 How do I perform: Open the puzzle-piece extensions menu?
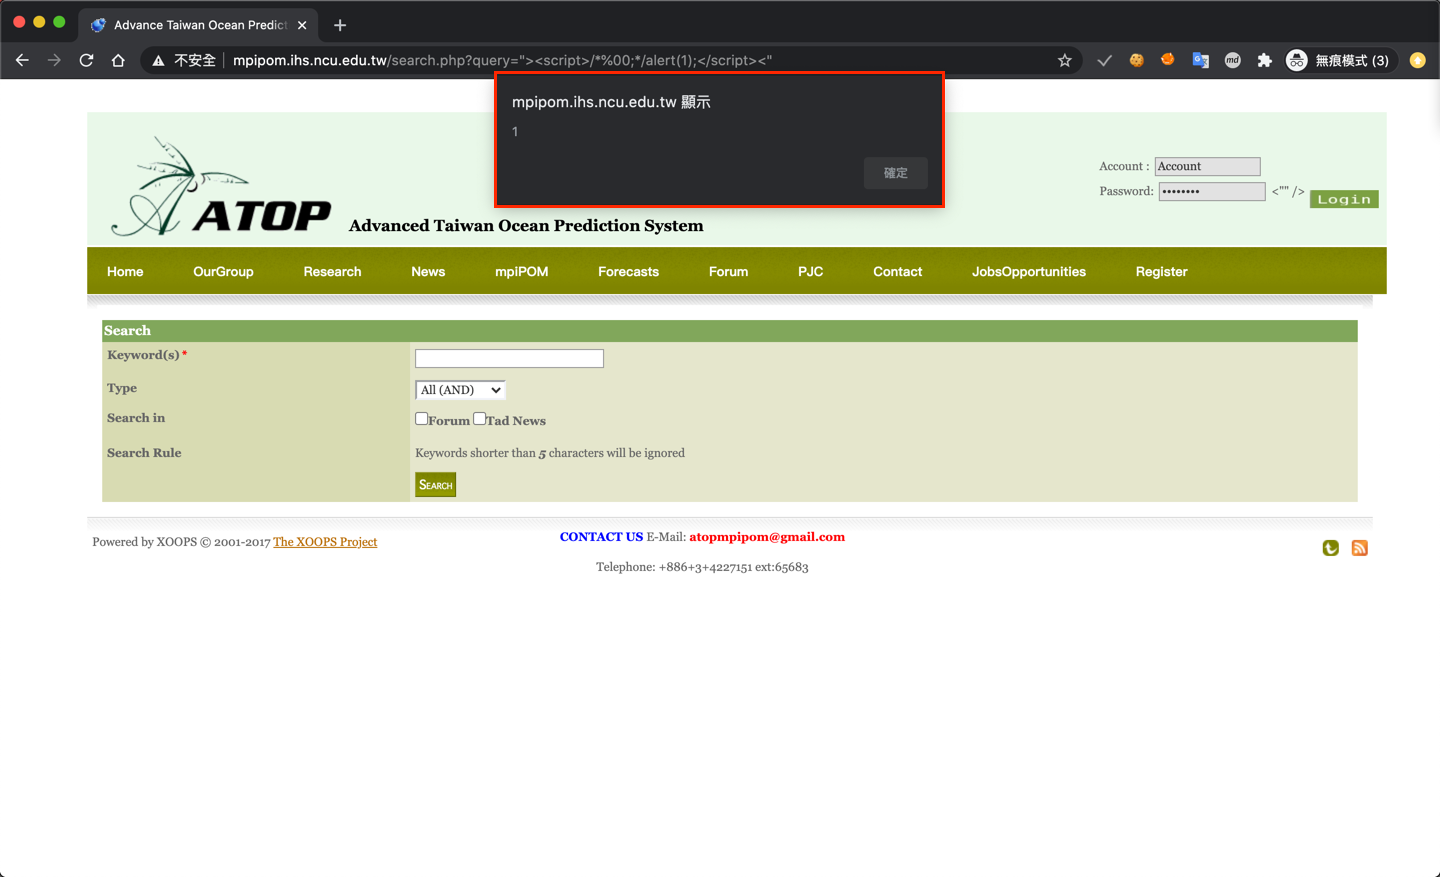point(1264,60)
